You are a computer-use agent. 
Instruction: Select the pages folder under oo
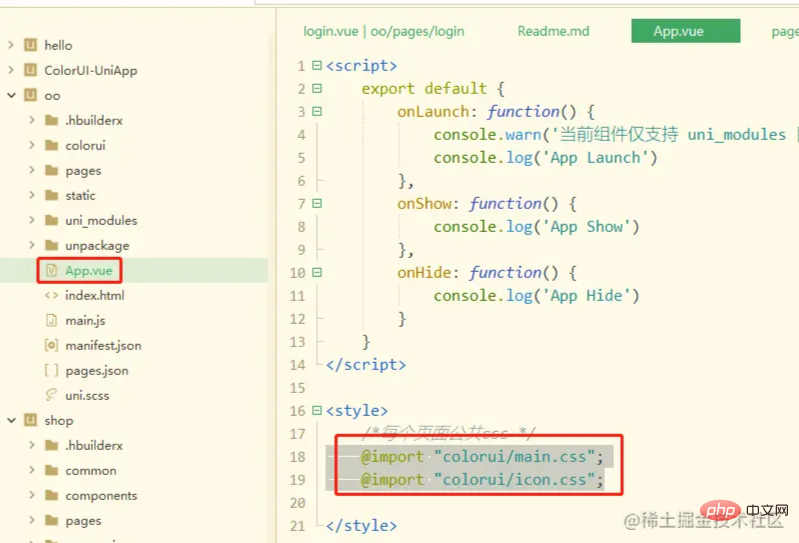[83, 171]
